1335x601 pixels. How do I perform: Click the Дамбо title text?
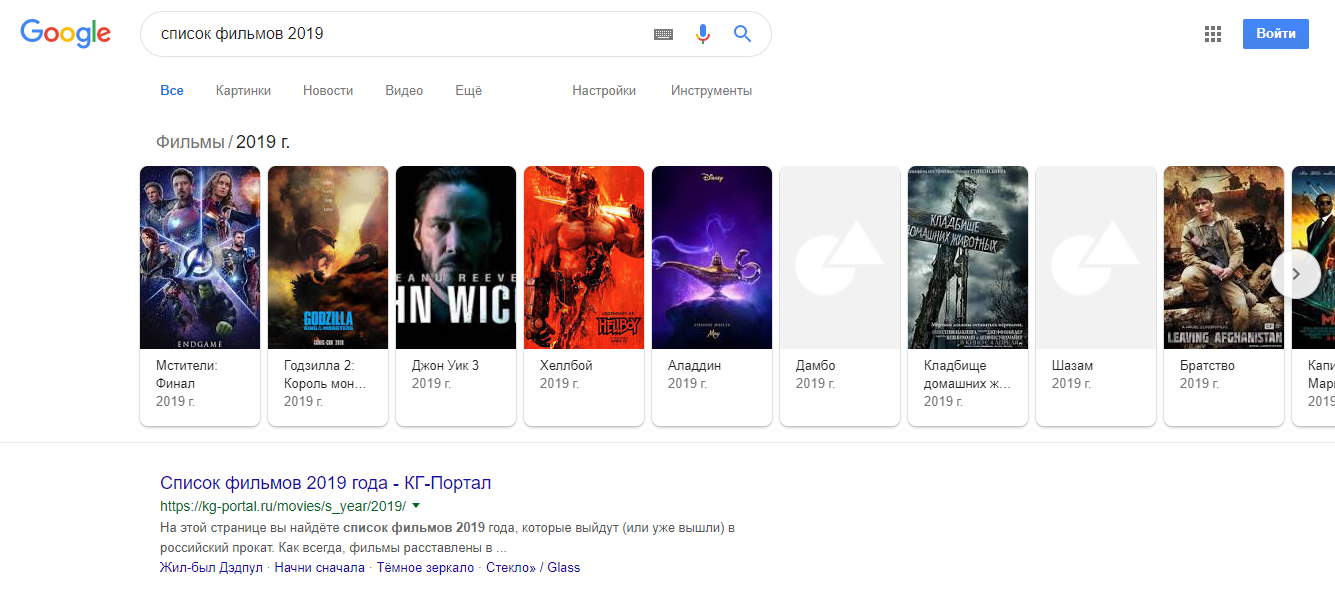pyautogui.click(x=816, y=365)
